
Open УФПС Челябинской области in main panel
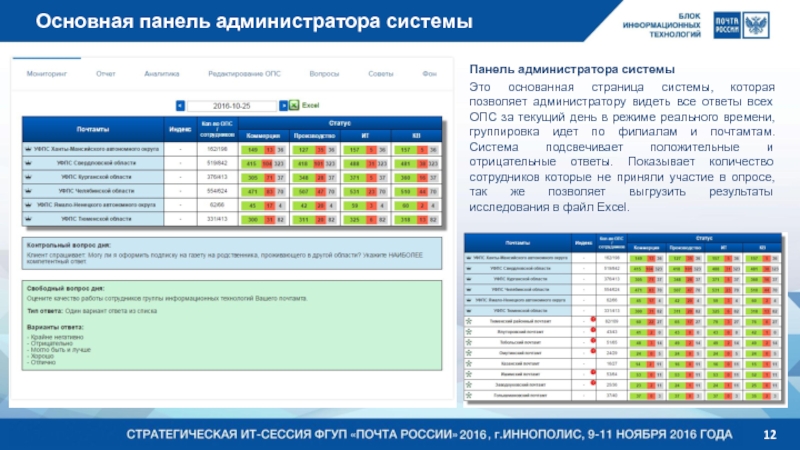coord(96,191)
